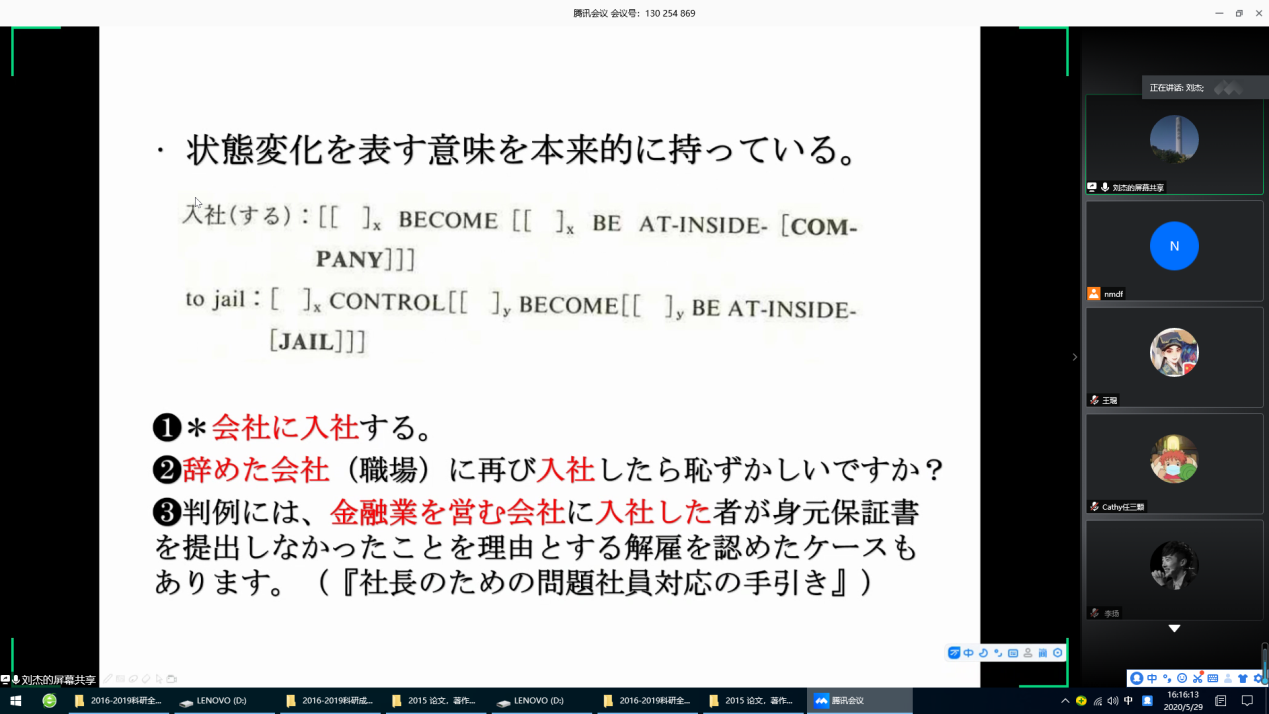Click the green 360 browser taskbar icon

click(x=49, y=701)
